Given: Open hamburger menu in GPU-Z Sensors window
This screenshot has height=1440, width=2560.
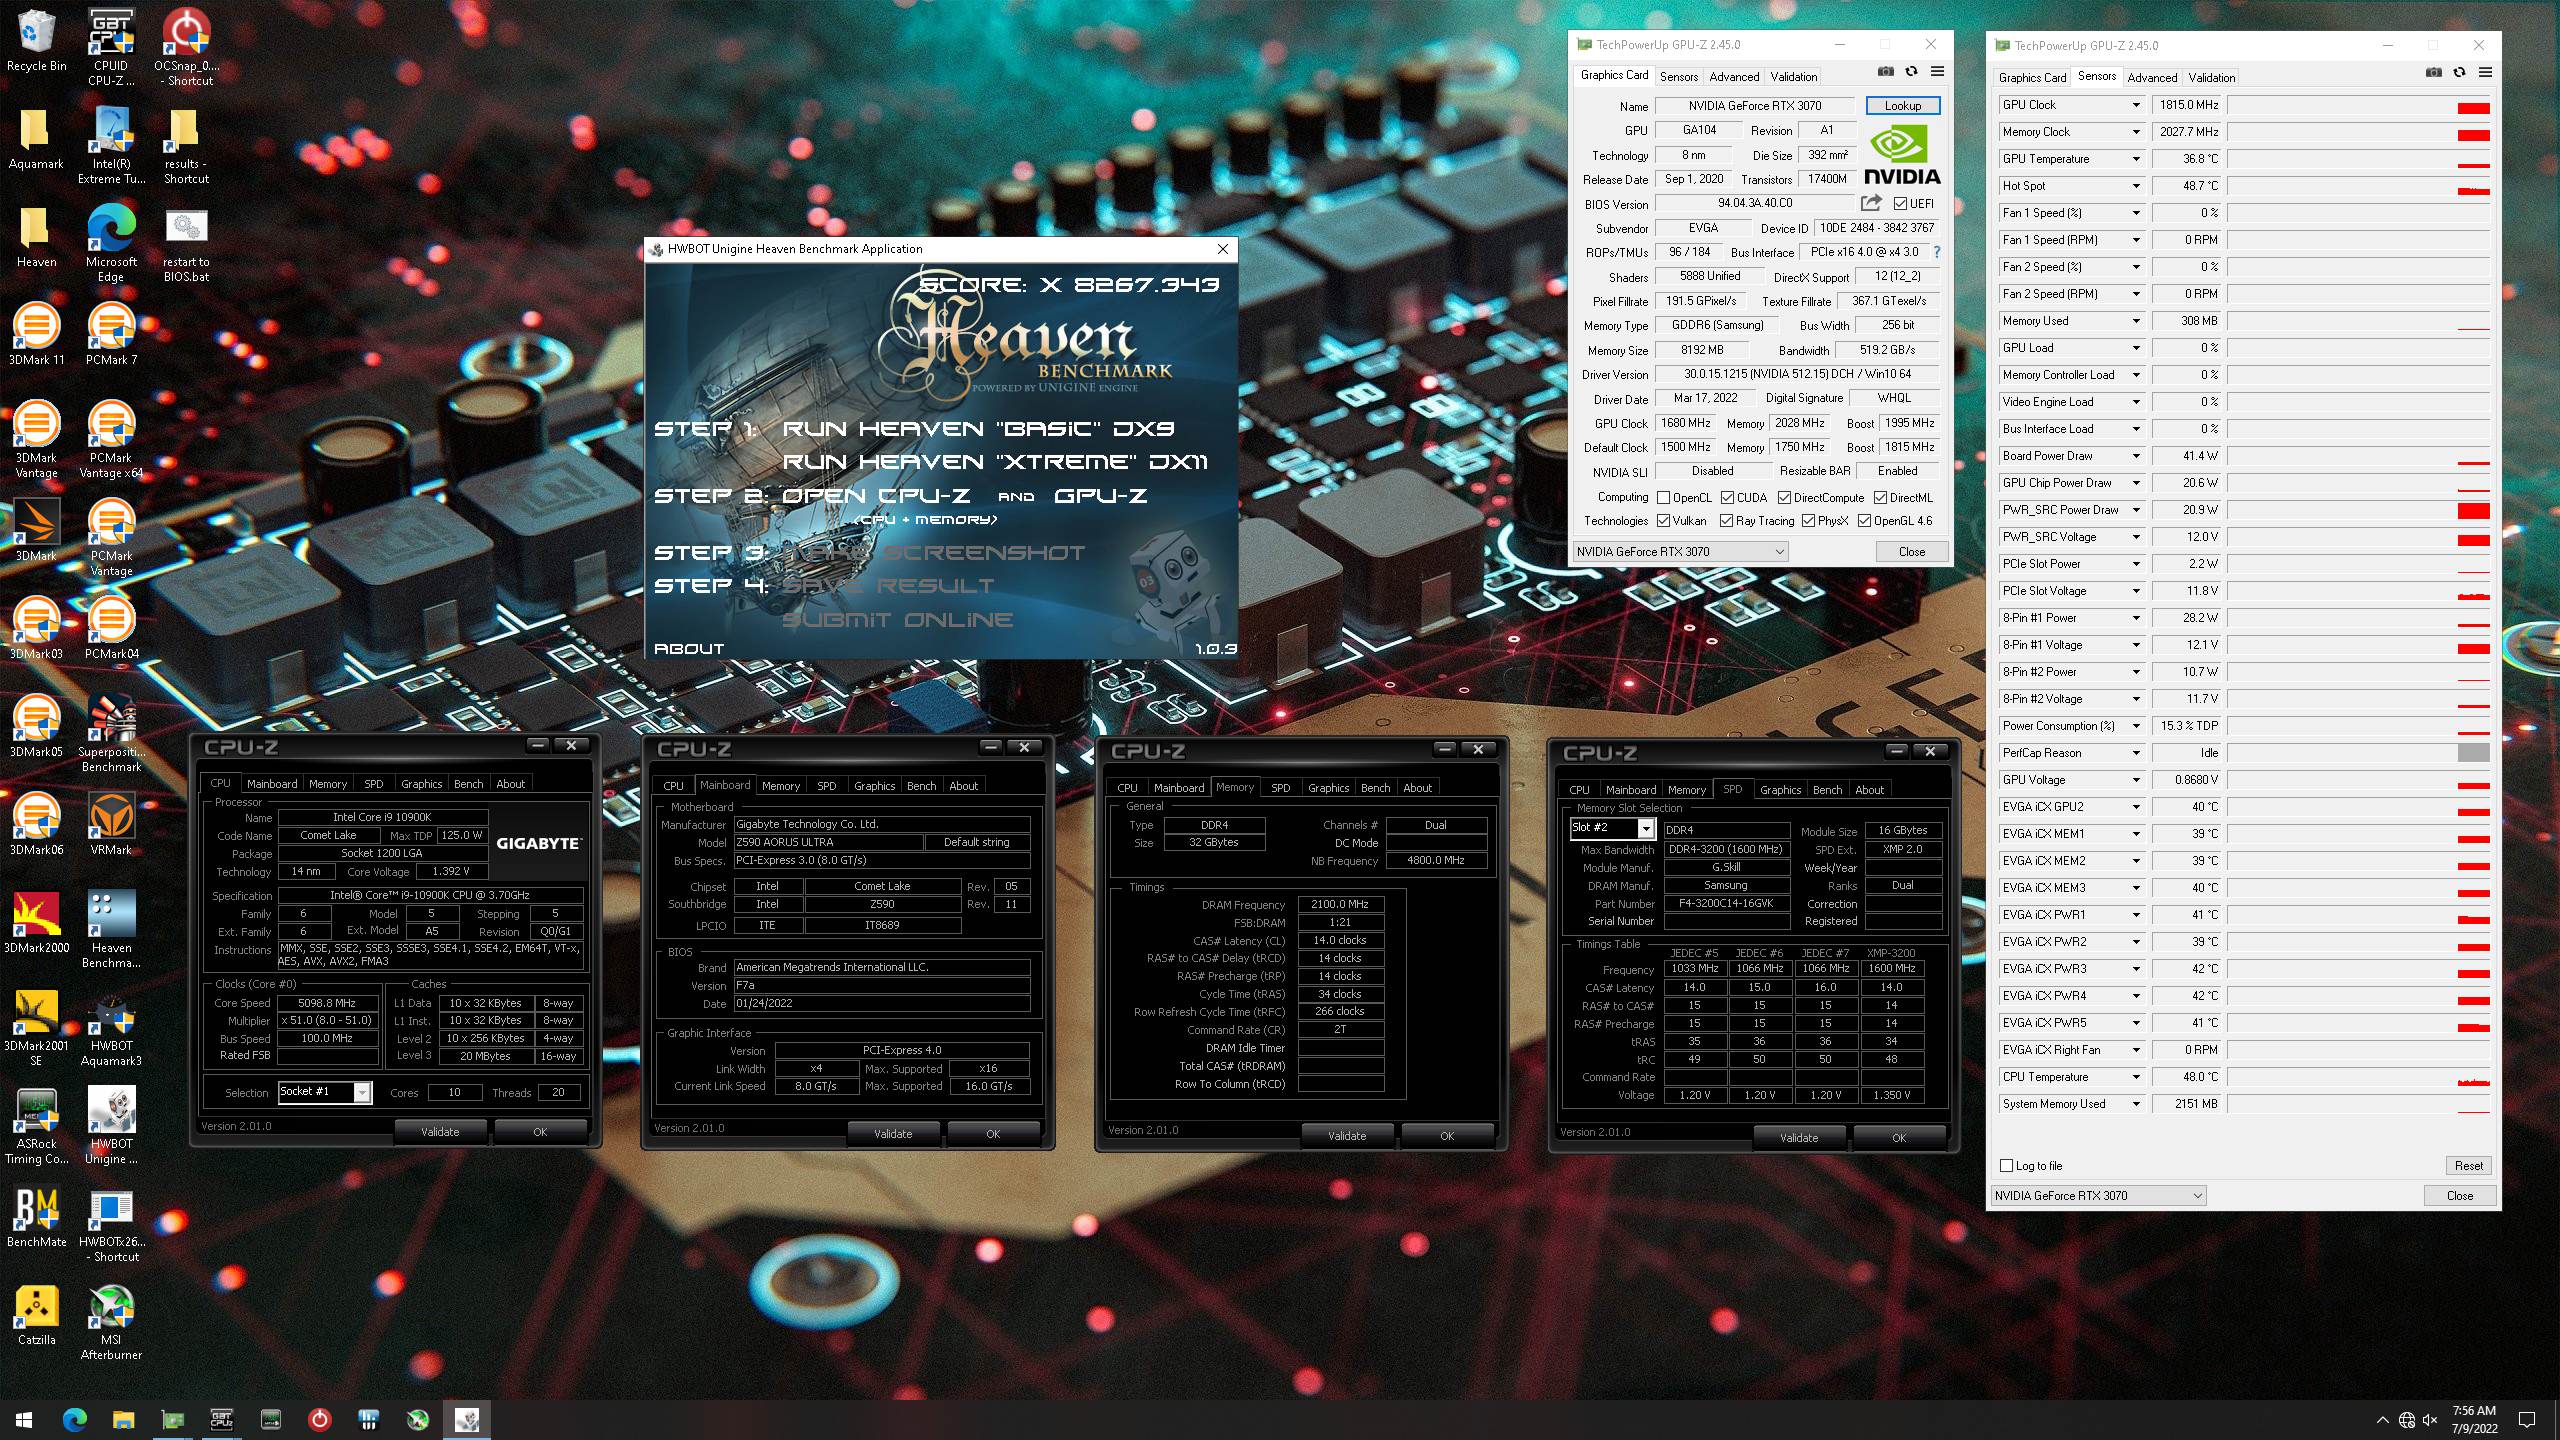Looking at the screenshot, I should coord(2485,72).
